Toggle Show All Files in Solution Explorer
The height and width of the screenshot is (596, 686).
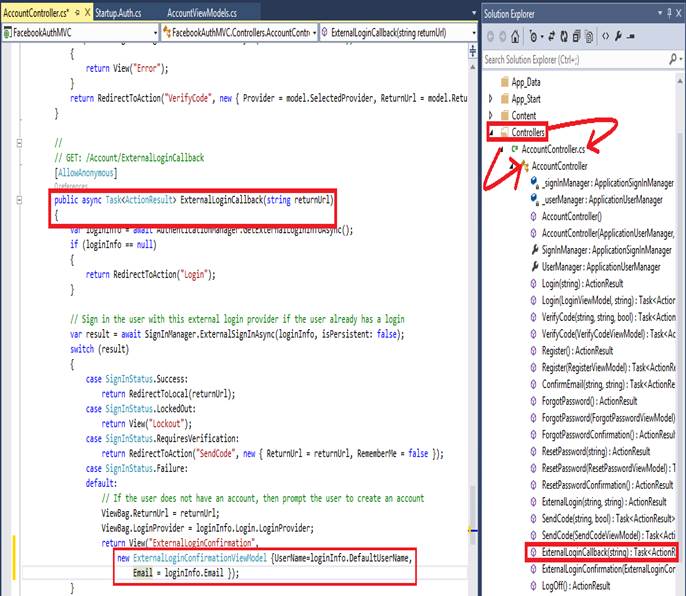[591, 37]
